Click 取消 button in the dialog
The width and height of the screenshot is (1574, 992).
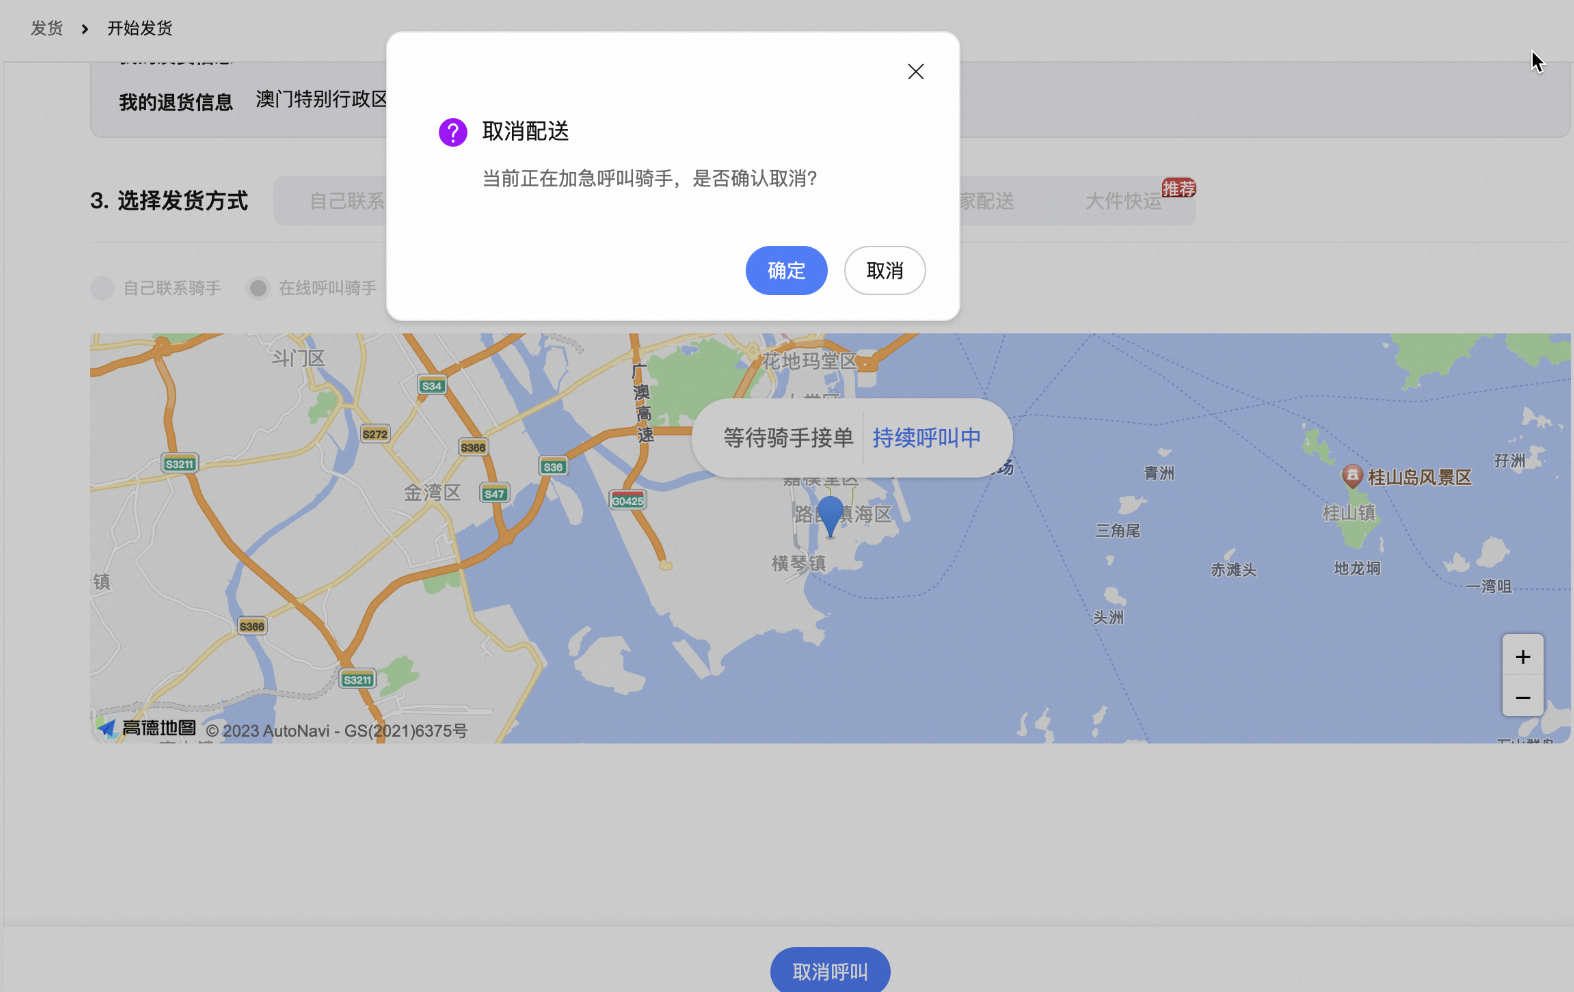[884, 270]
